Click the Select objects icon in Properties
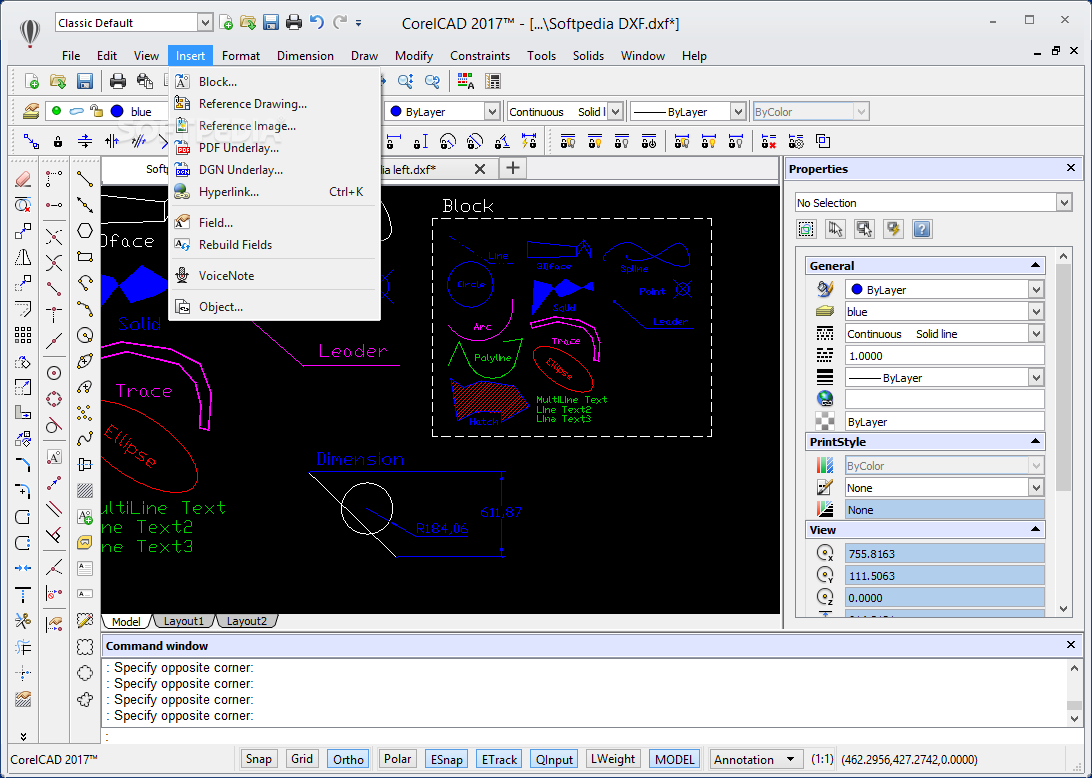Screen dimensions: 1092x778 806,228
